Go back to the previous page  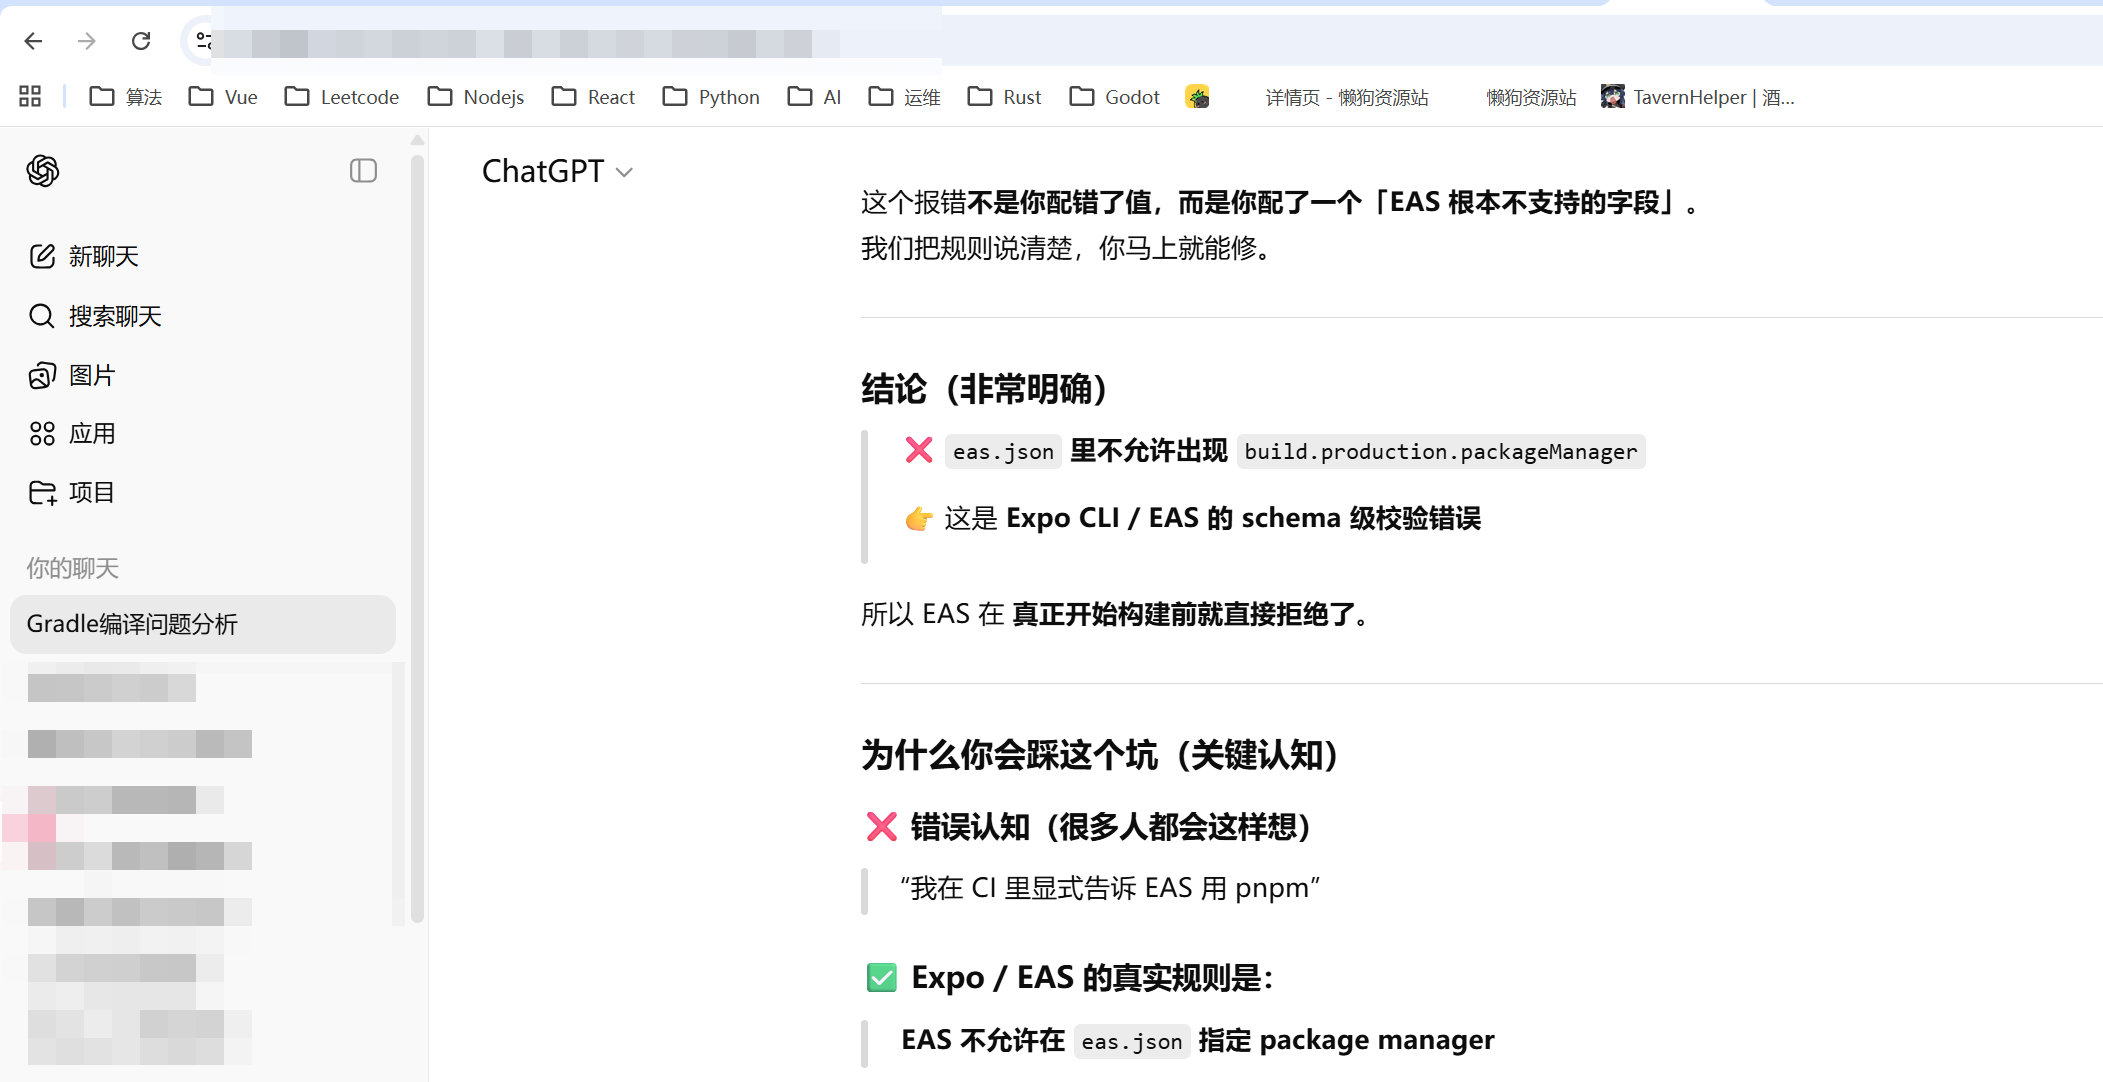(33, 41)
